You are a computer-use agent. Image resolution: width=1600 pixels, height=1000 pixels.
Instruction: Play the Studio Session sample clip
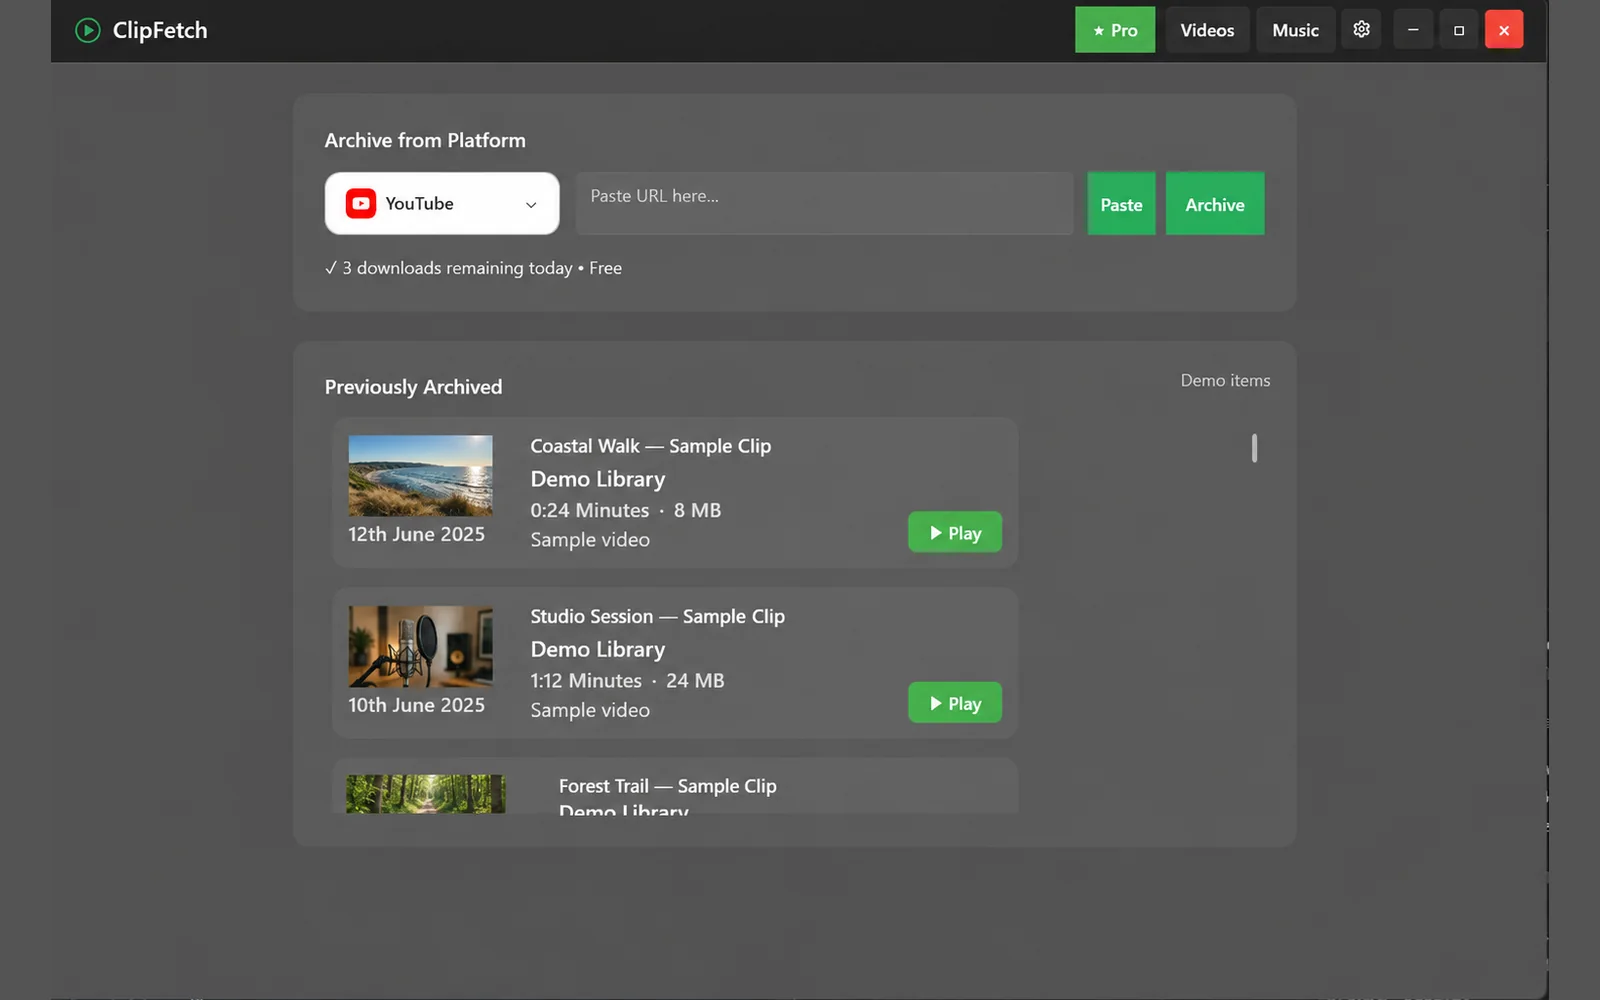click(955, 703)
